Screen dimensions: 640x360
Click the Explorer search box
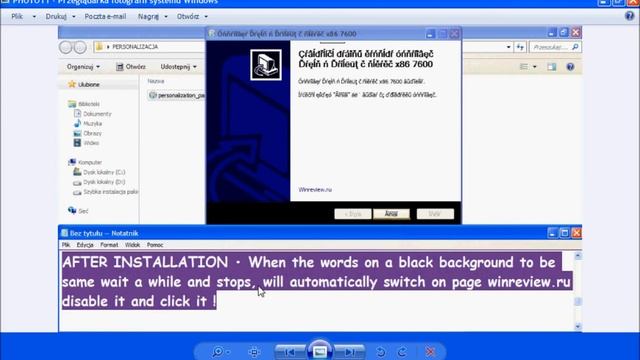pos(555,47)
